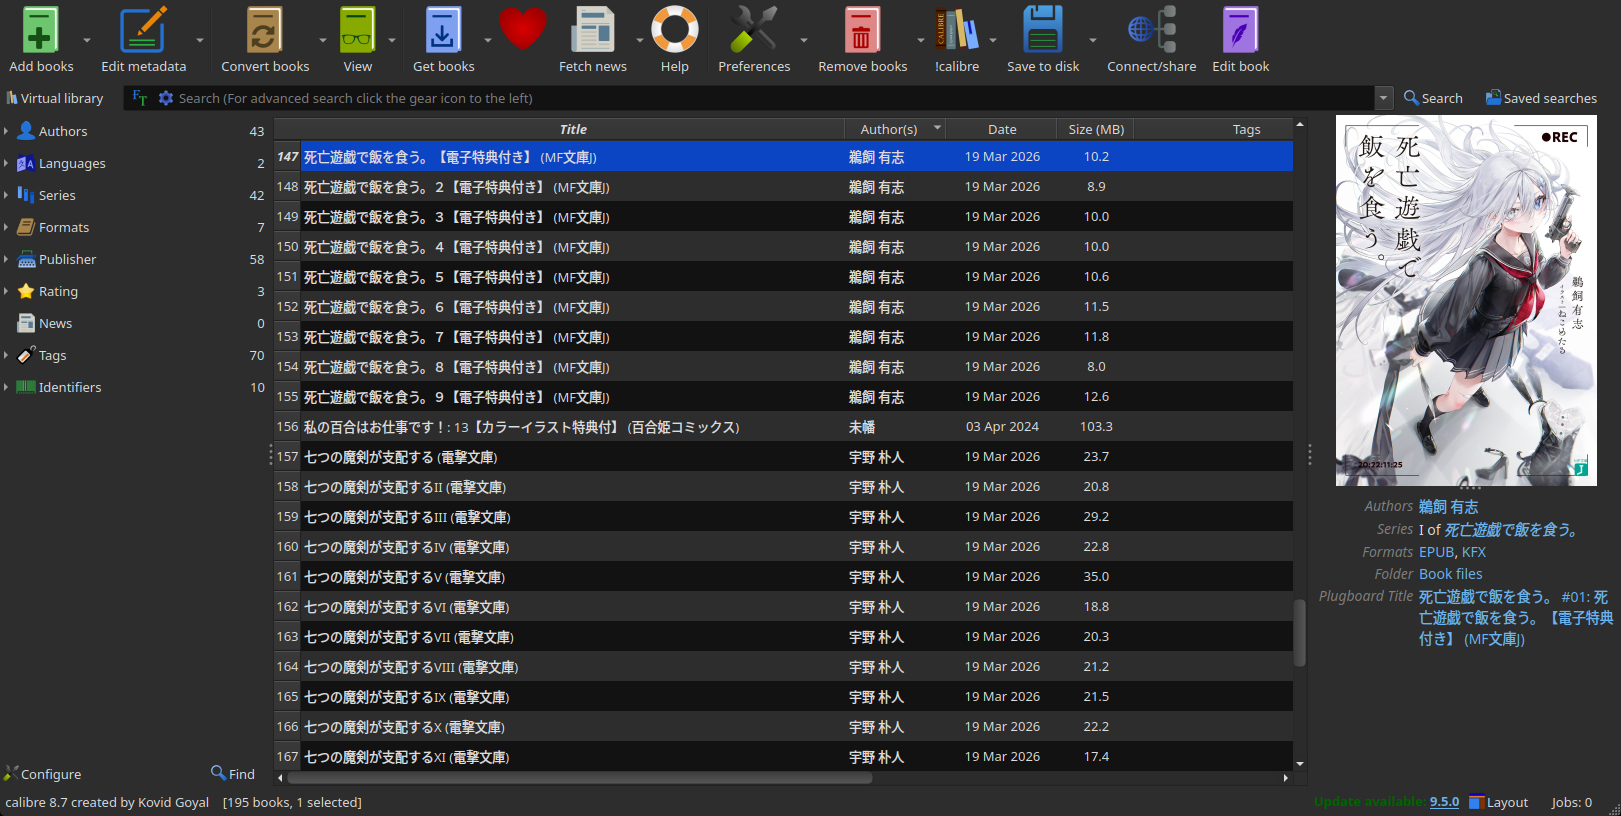Toggle the Layout panel button

(x=1498, y=802)
